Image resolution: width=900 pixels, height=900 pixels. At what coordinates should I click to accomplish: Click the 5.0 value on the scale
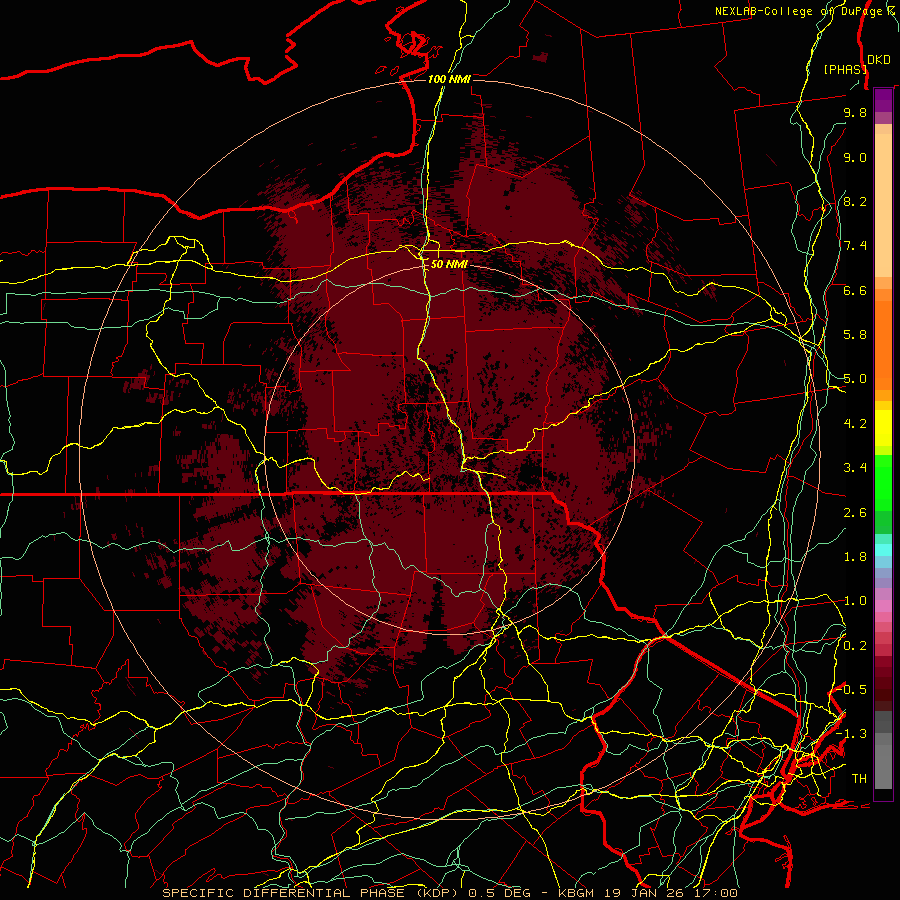[855, 379]
